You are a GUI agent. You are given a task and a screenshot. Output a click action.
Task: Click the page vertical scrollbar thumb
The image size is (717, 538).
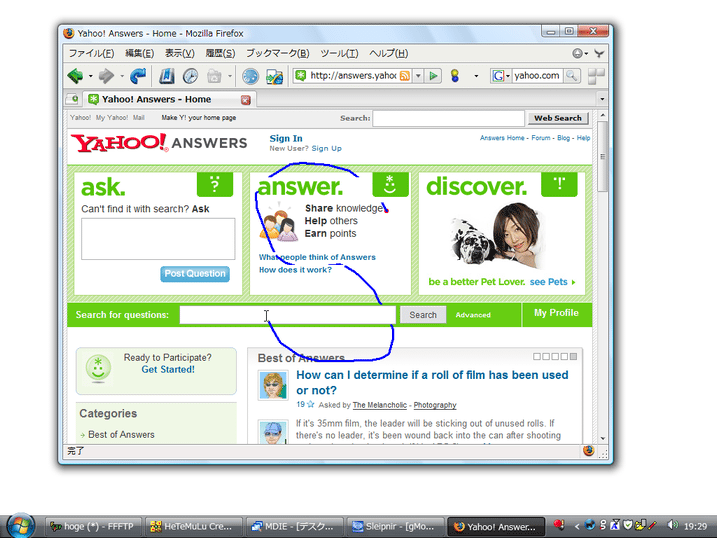[x=603, y=156]
